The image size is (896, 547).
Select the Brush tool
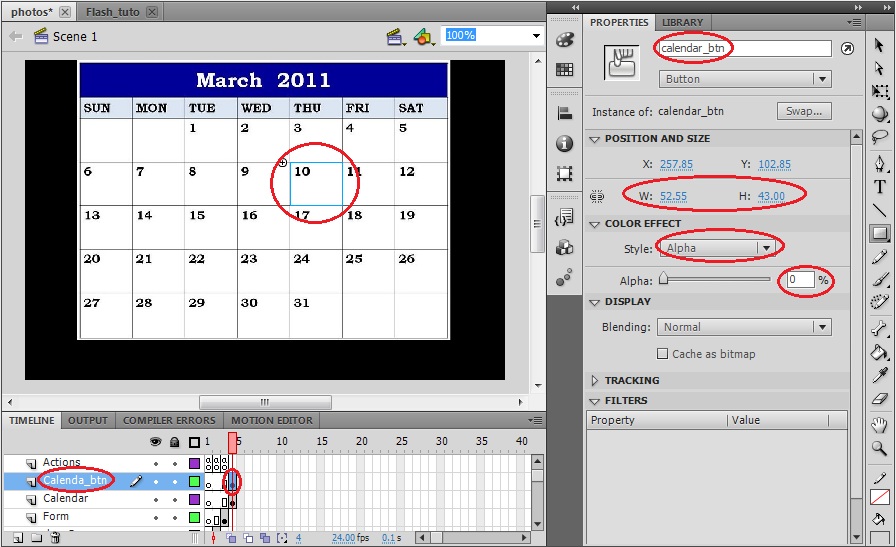click(880, 279)
